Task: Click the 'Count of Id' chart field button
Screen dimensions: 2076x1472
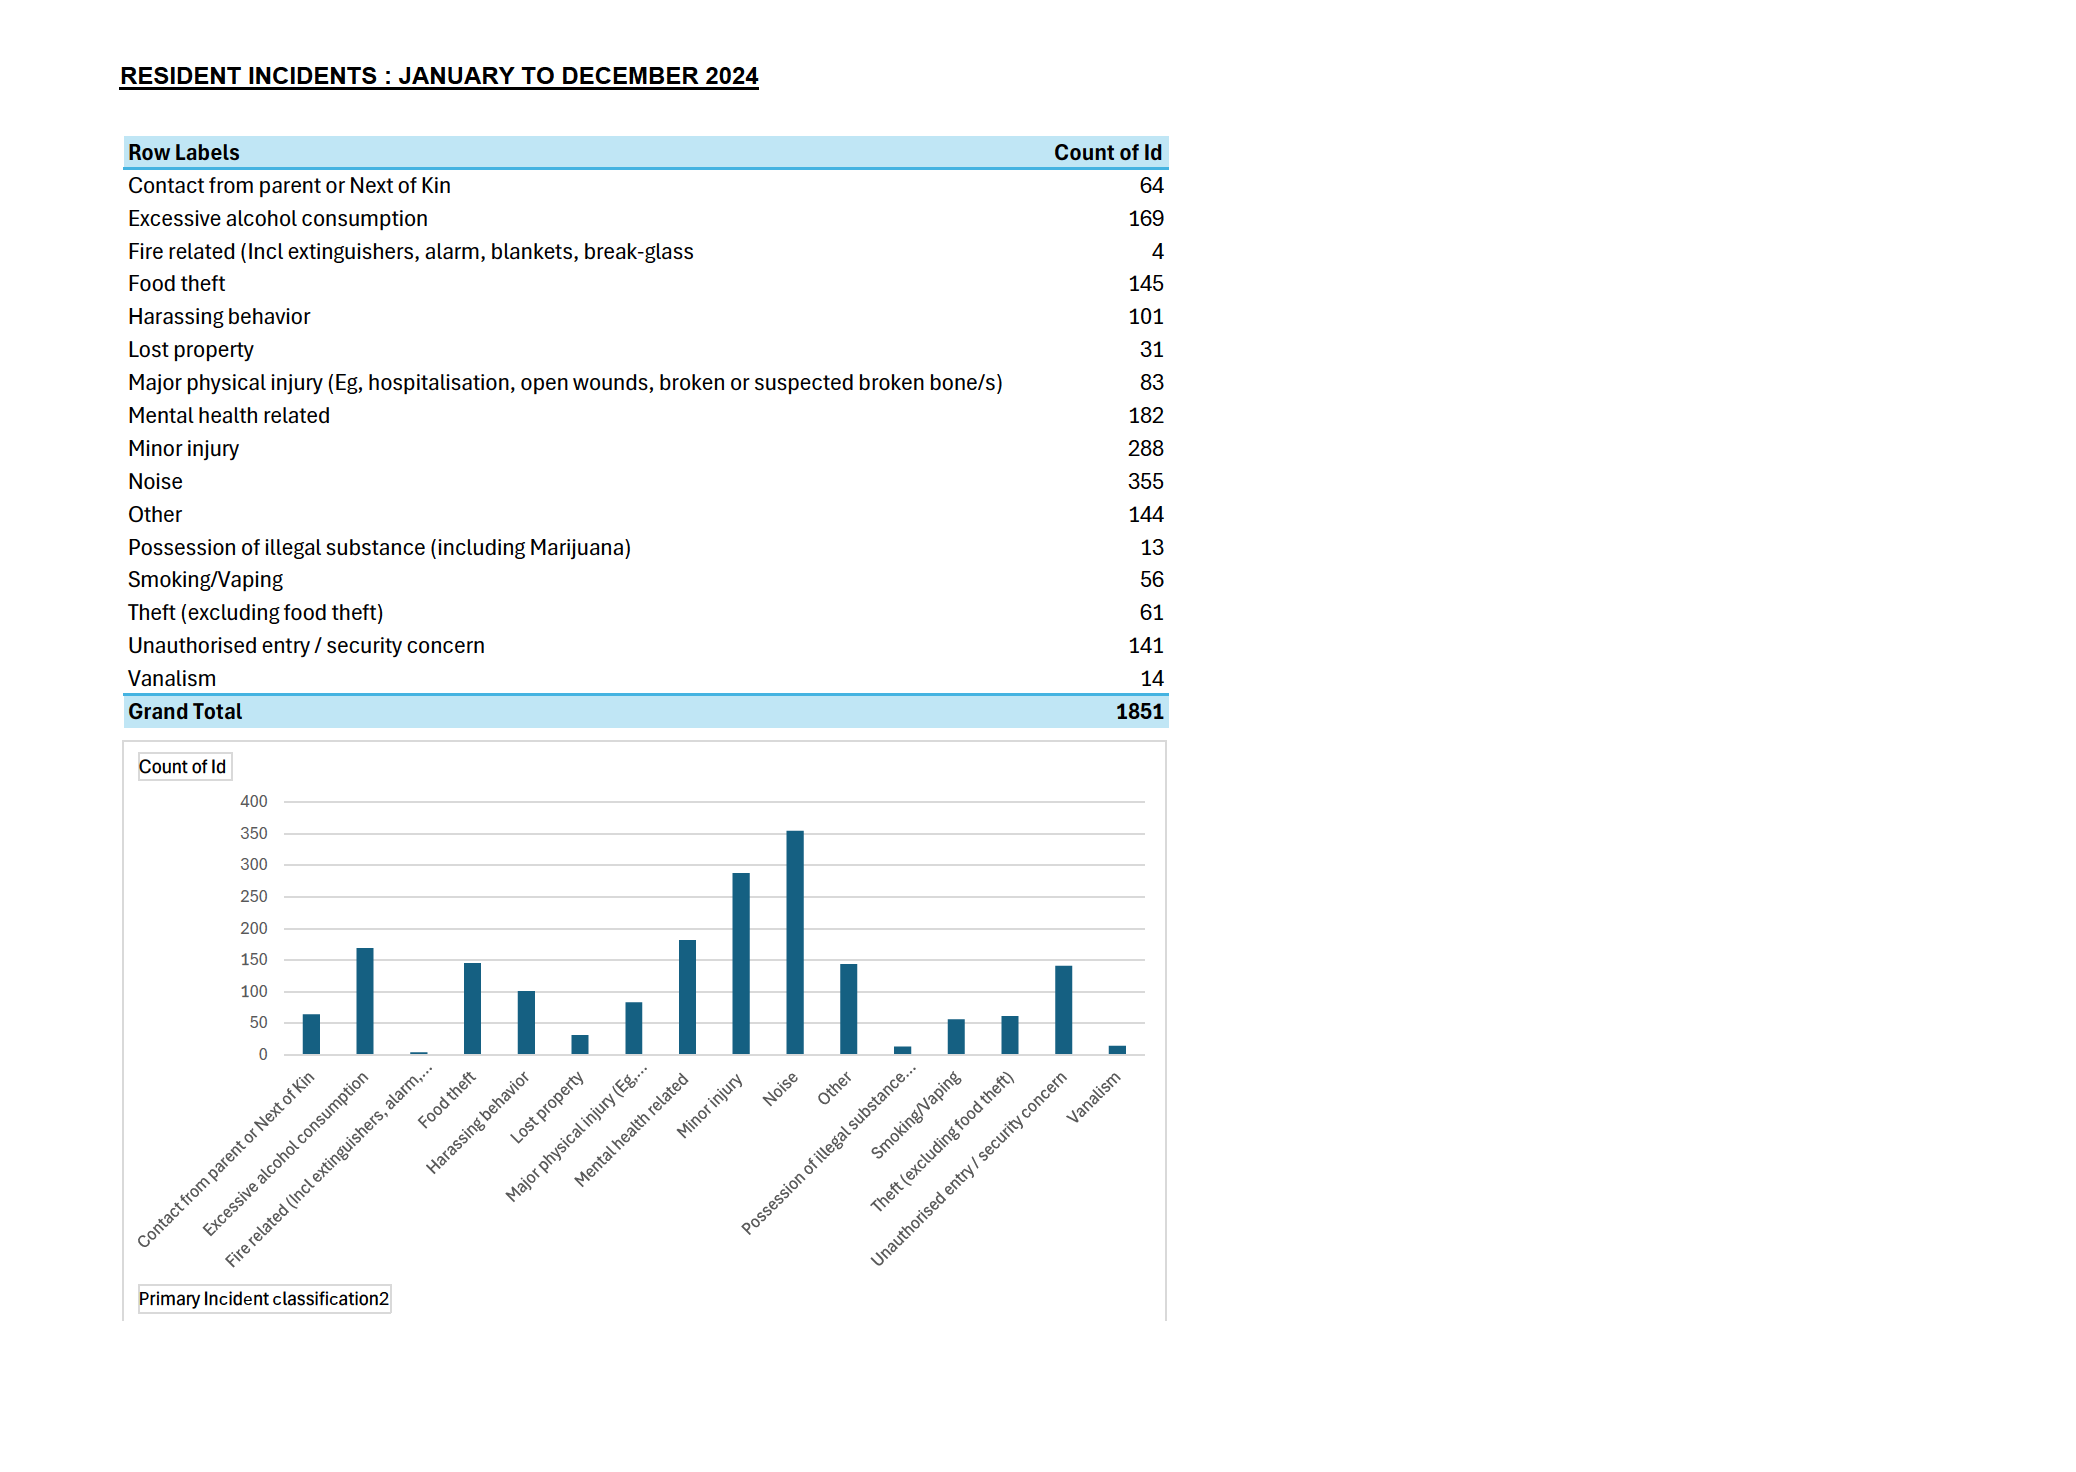Action: 184,767
